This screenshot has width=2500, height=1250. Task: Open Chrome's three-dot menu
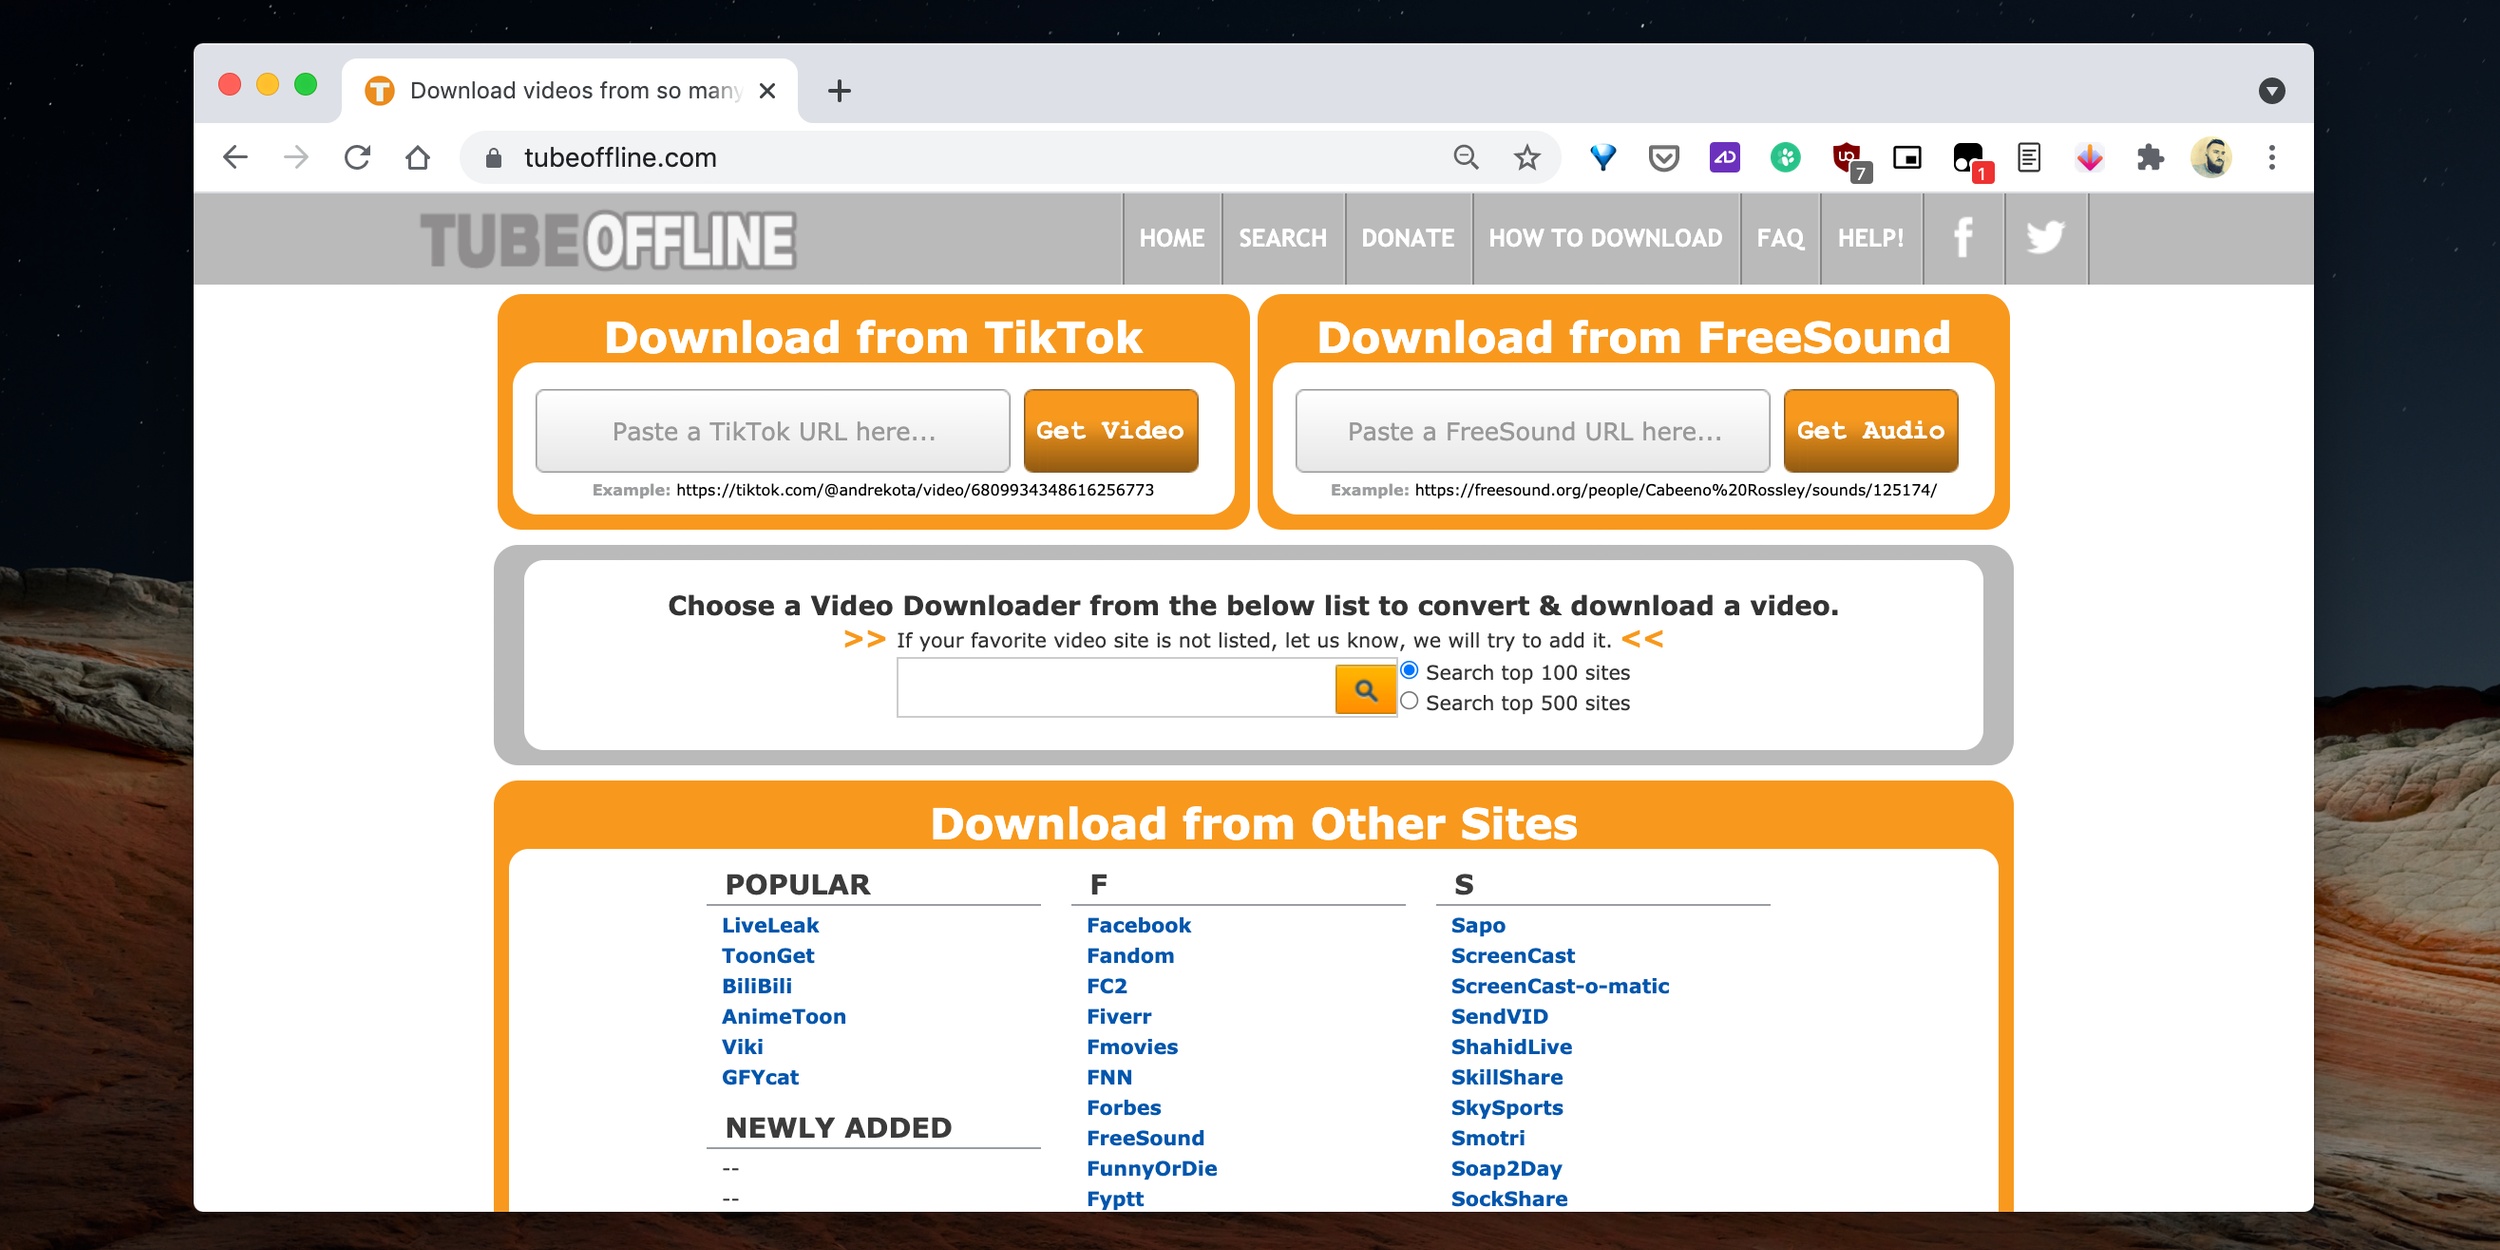2272,157
